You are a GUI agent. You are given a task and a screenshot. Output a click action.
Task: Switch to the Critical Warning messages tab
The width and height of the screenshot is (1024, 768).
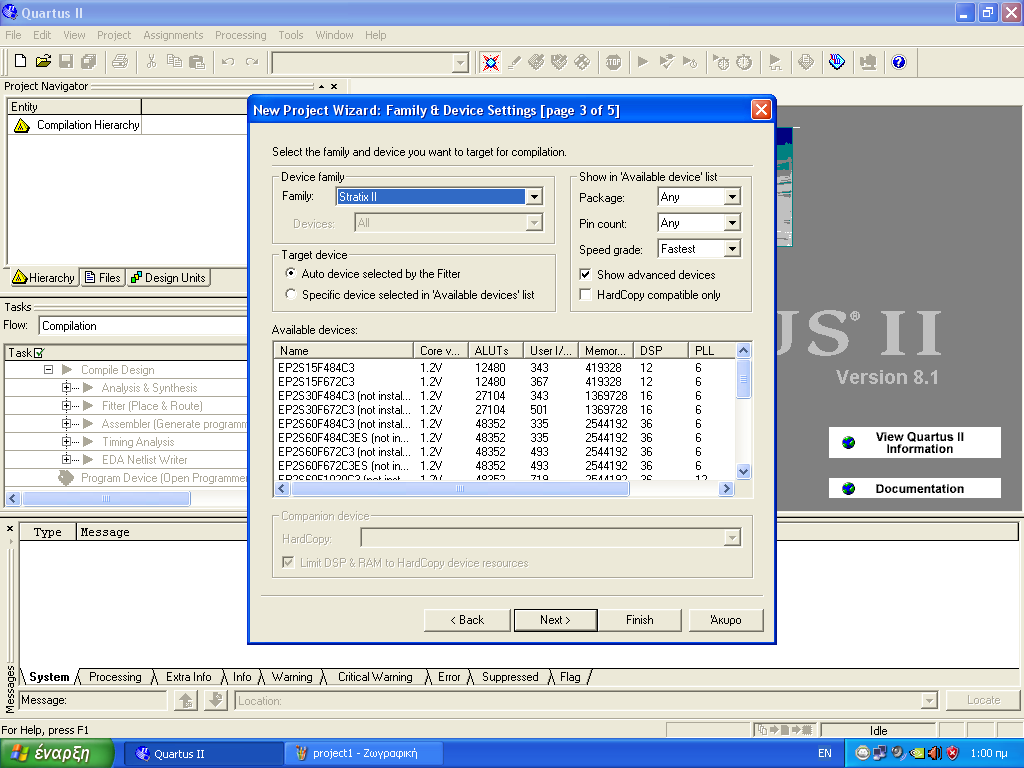click(x=375, y=677)
